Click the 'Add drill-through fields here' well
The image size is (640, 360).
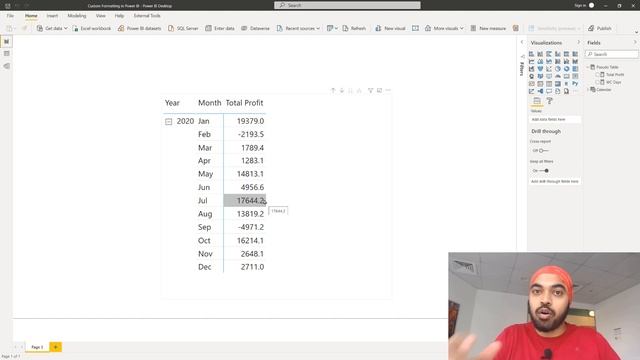point(555,181)
